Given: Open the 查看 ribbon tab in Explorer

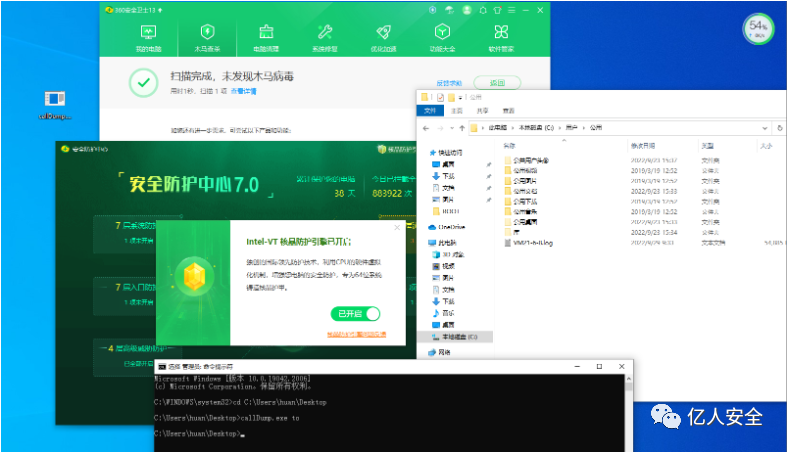Looking at the screenshot, I should (x=508, y=111).
